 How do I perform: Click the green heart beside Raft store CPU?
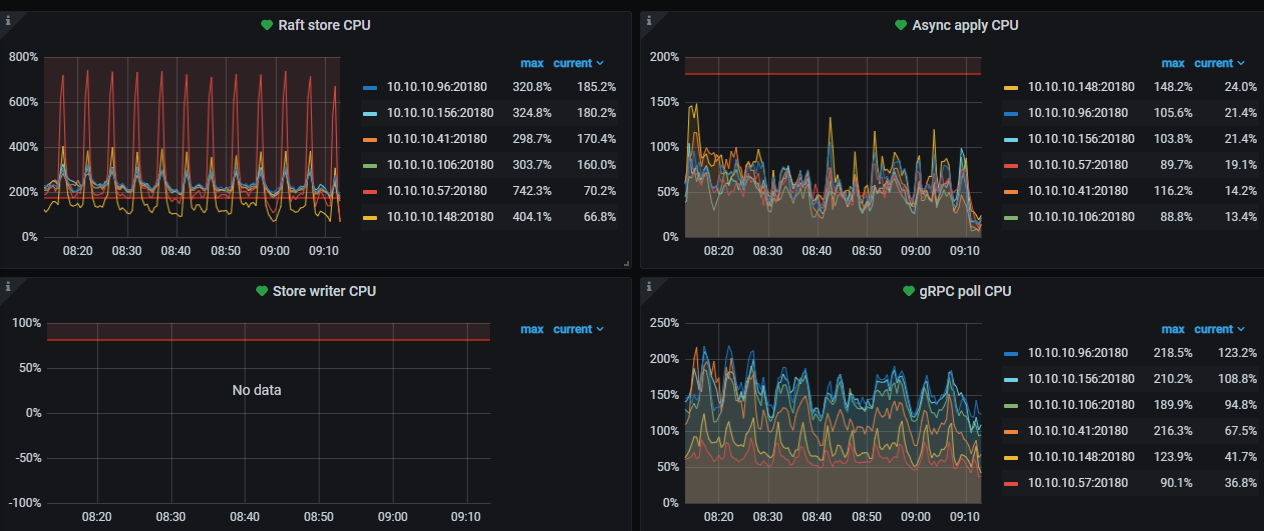266,25
